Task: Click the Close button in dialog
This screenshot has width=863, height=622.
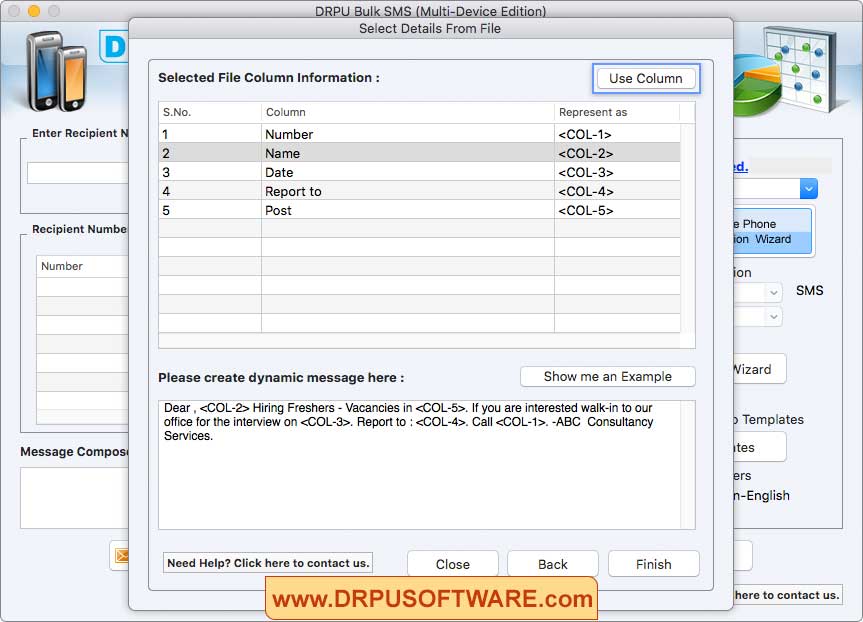Action: 452,564
